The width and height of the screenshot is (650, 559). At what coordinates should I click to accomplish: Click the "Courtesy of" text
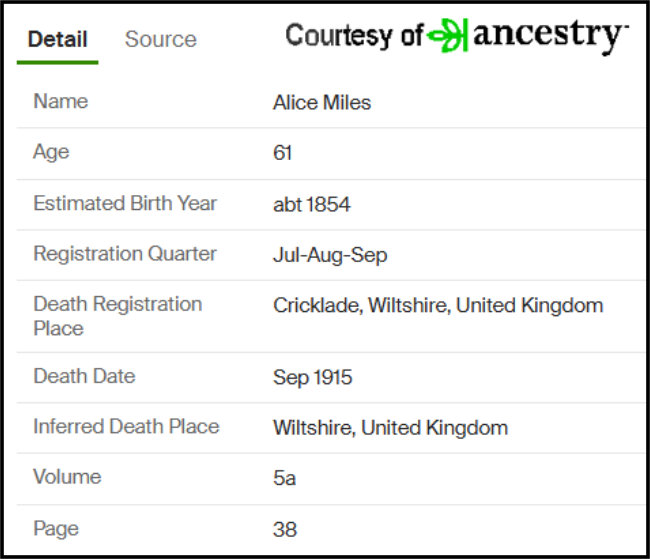click(x=354, y=37)
